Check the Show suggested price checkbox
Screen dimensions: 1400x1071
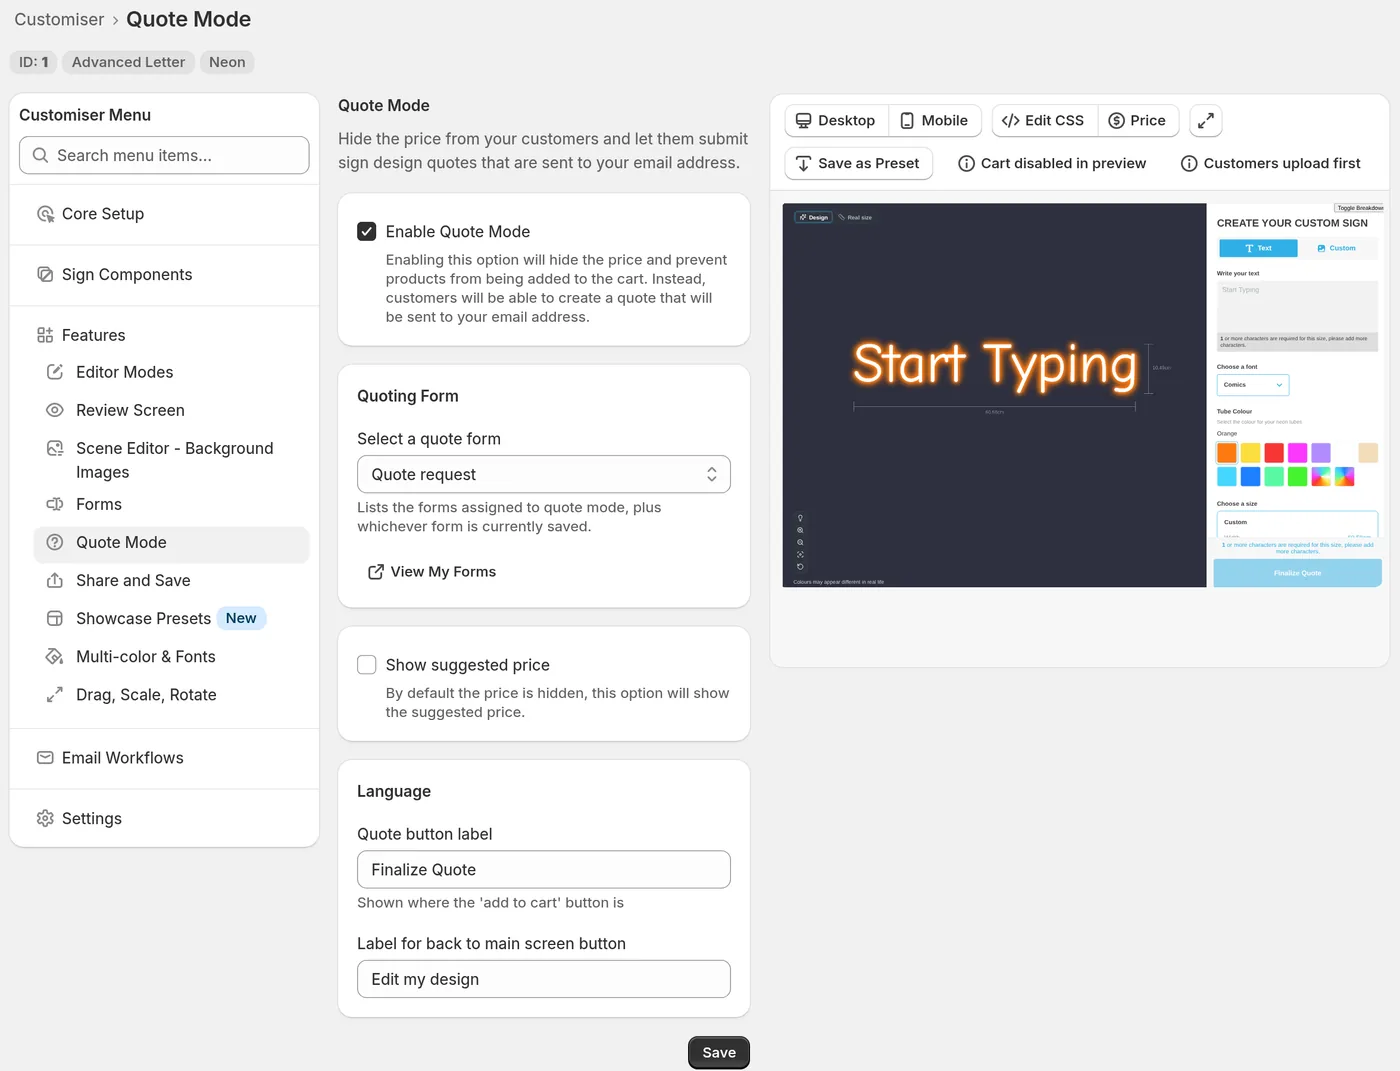pos(367,665)
